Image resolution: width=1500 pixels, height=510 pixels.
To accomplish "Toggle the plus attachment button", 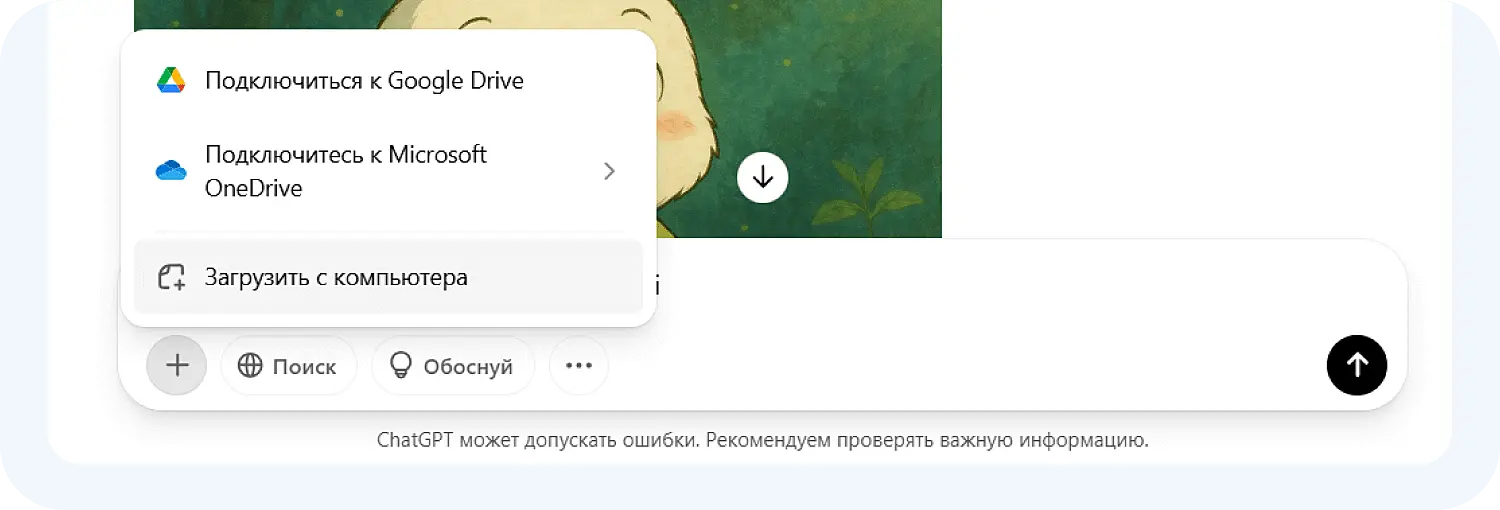I will click(177, 366).
